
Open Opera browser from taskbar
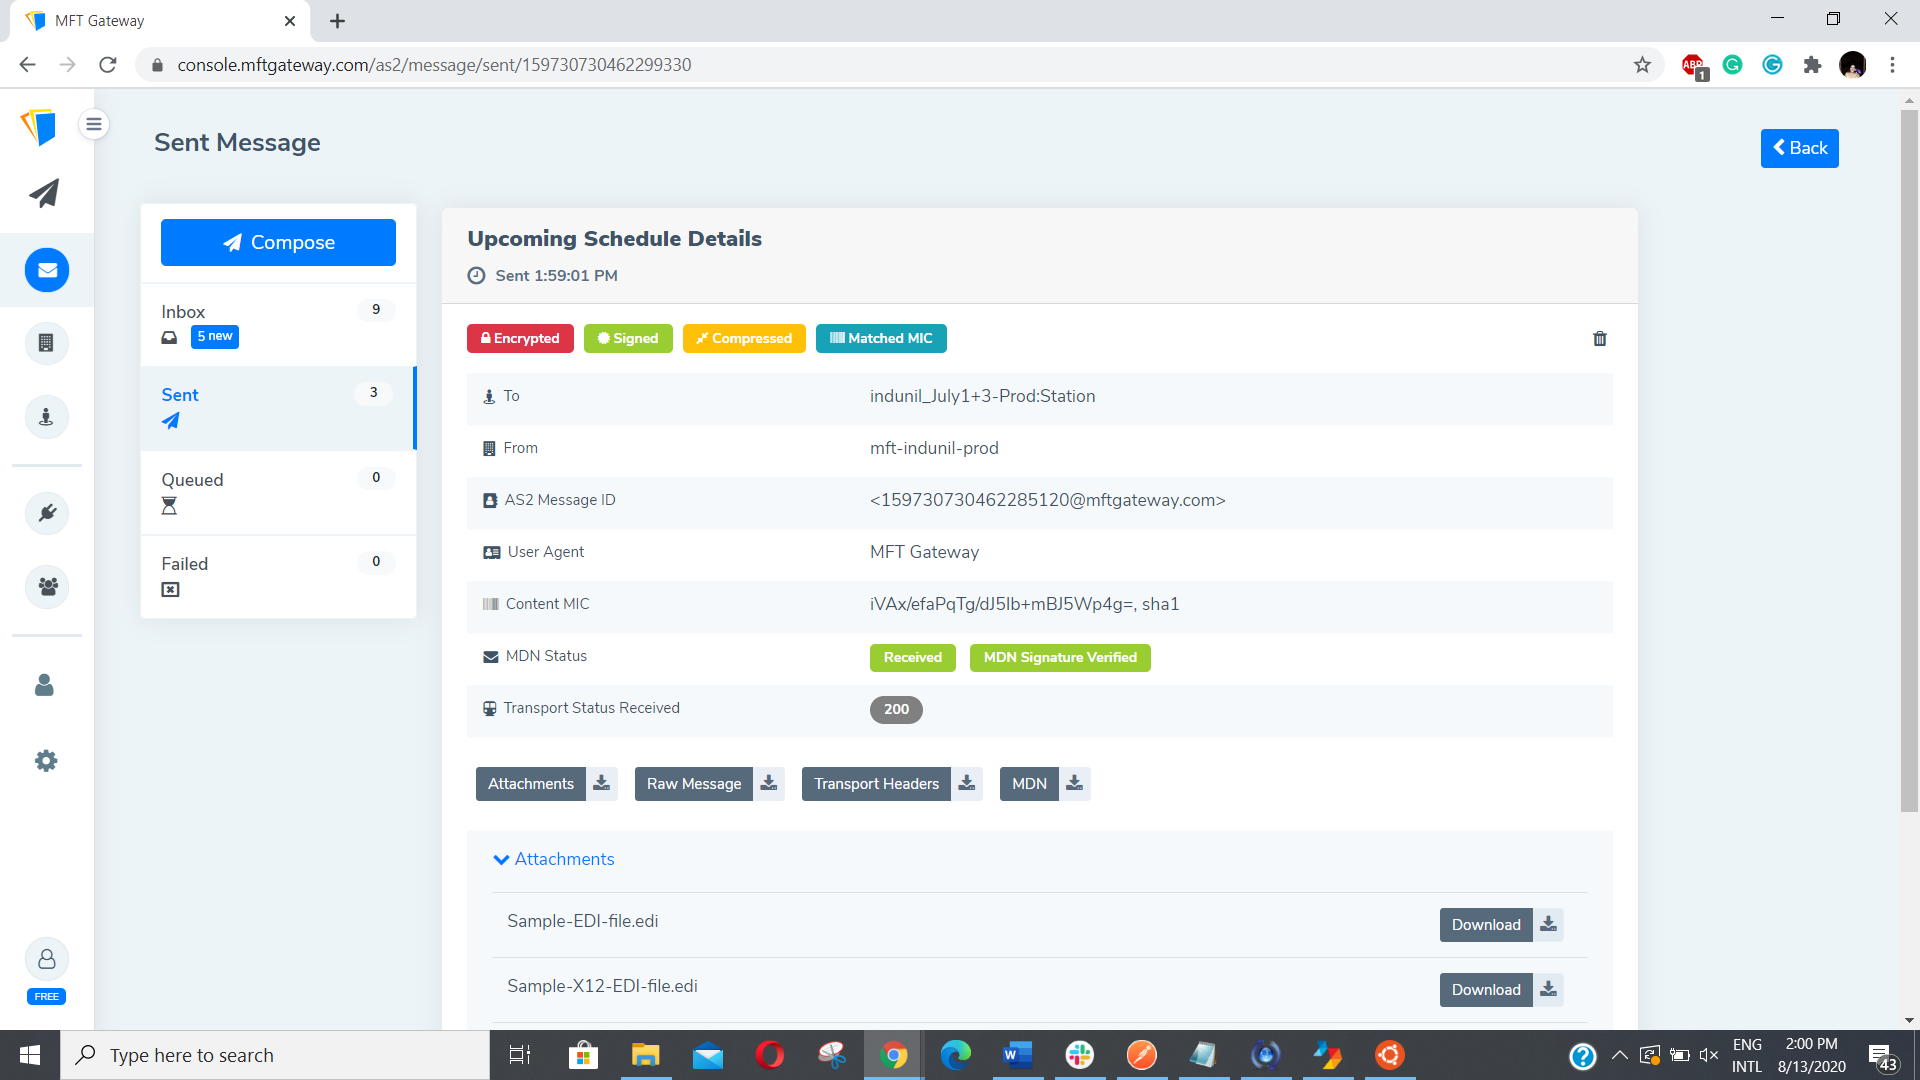point(770,1055)
